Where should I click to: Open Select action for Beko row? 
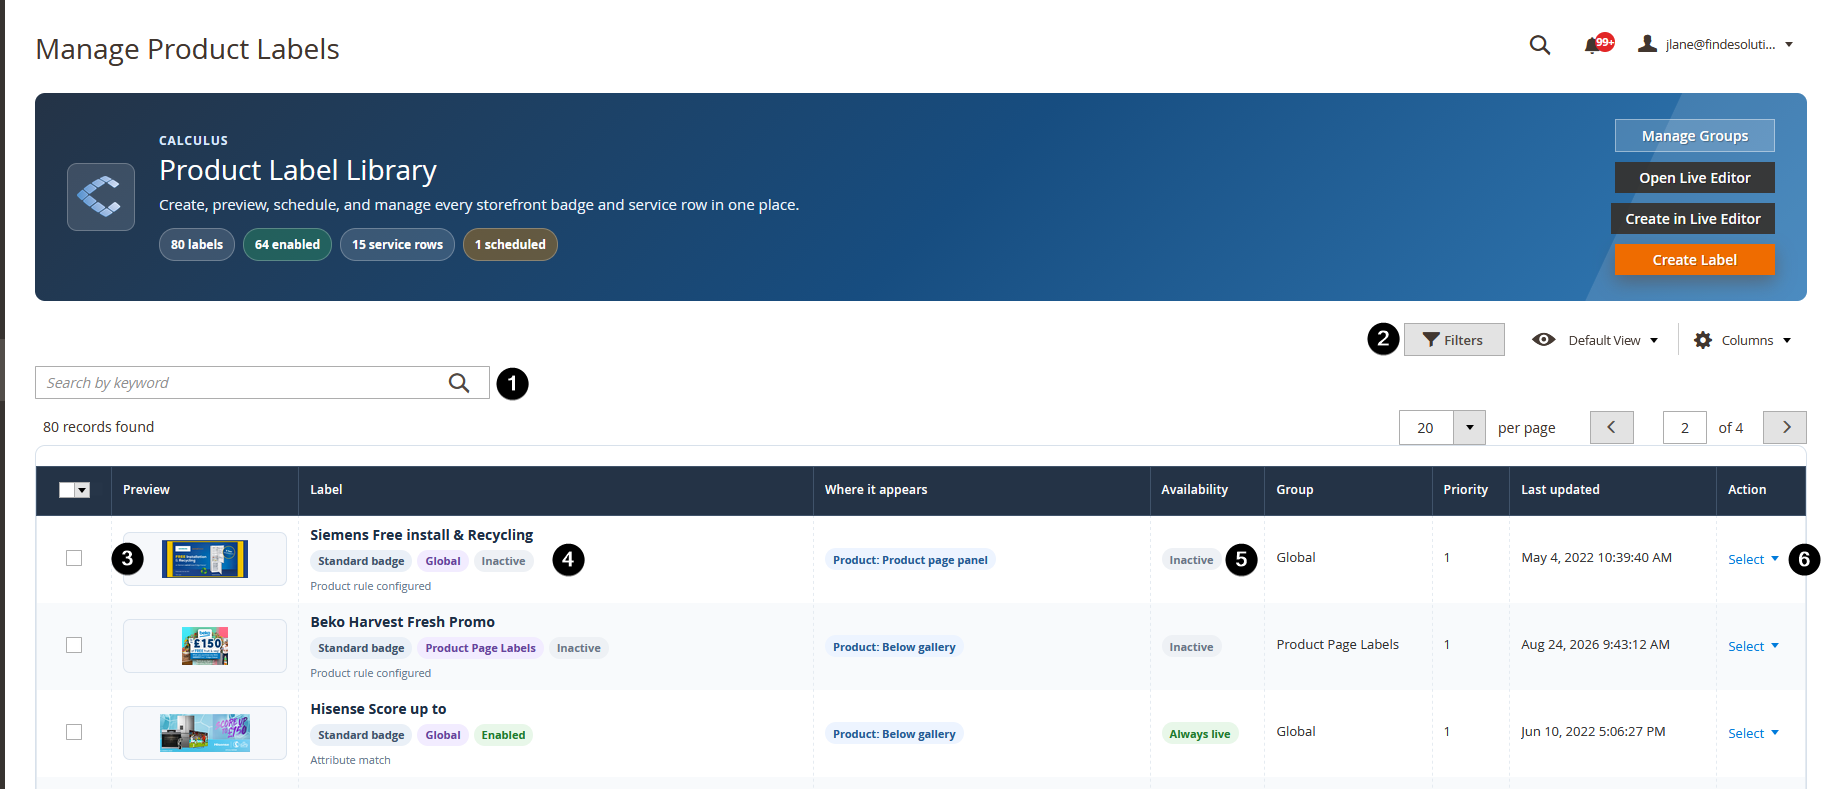coord(1753,646)
